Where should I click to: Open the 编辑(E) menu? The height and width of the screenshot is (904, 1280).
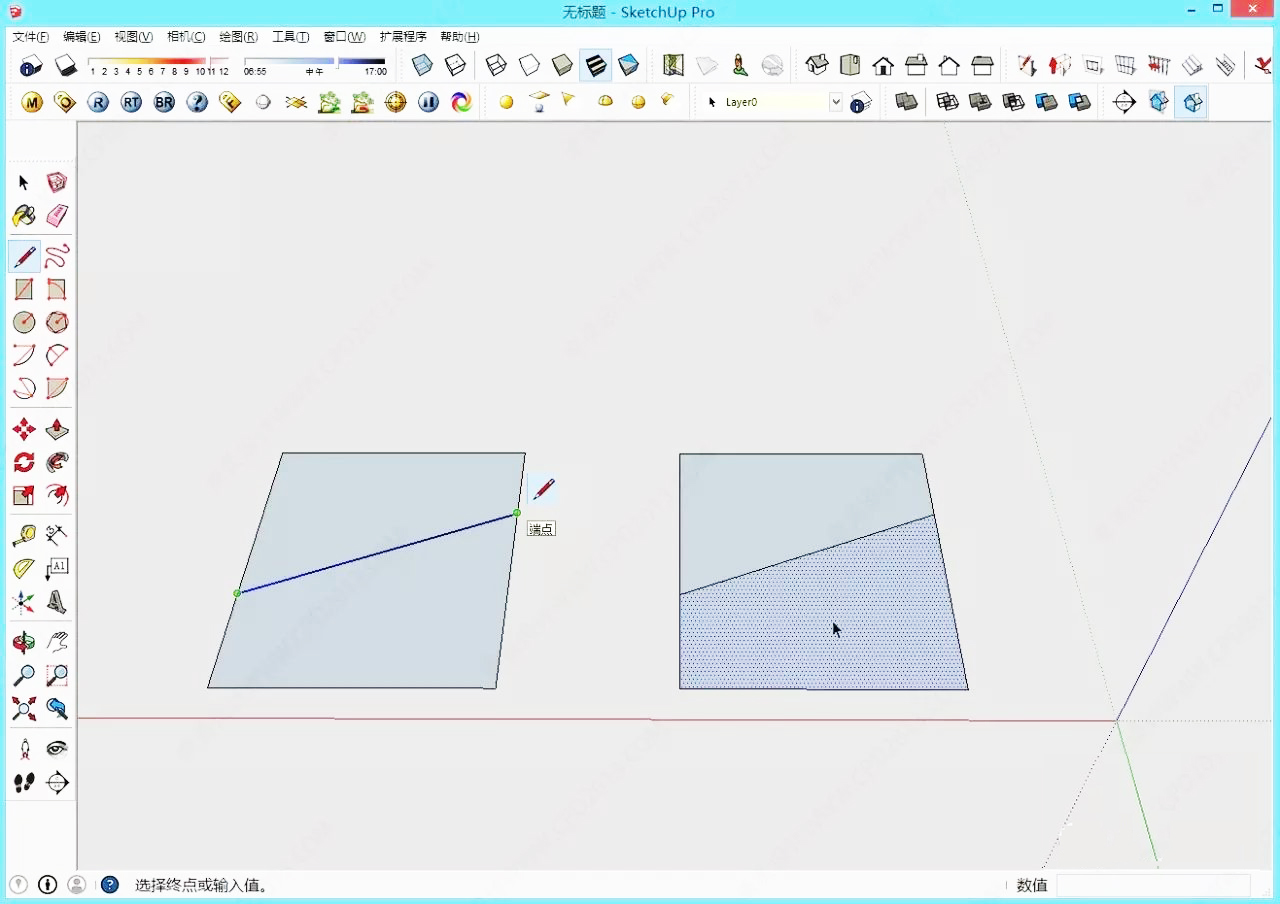(x=82, y=37)
